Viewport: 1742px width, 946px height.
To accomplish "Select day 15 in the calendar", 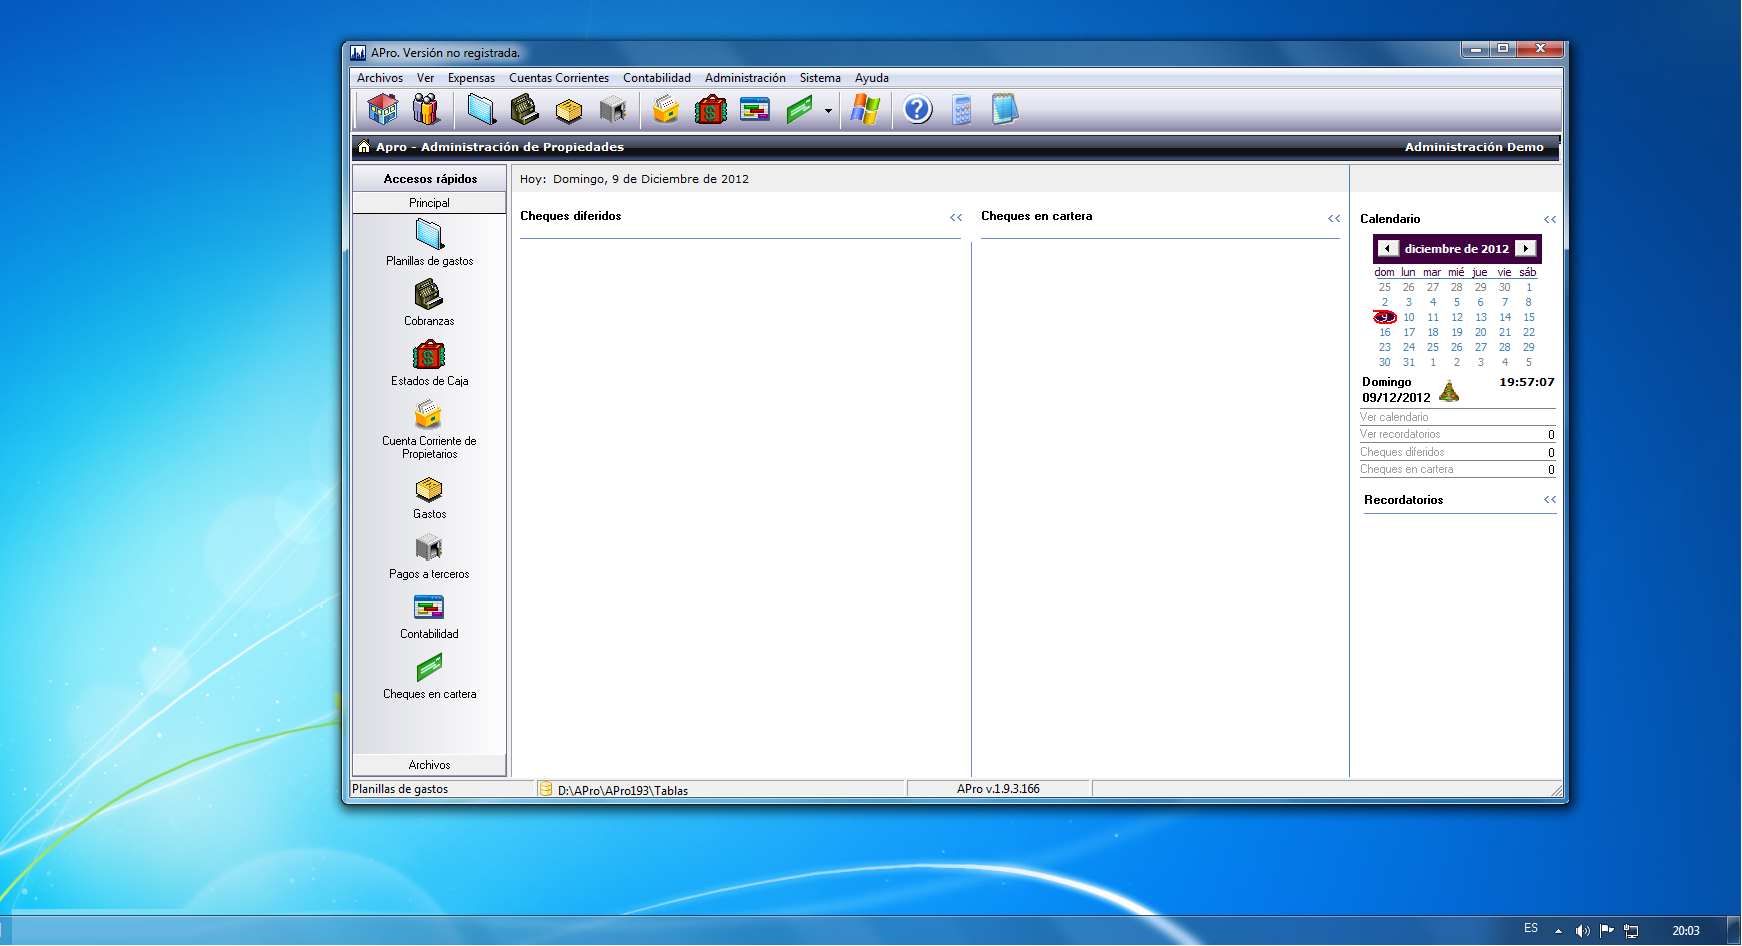I will click(1528, 317).
